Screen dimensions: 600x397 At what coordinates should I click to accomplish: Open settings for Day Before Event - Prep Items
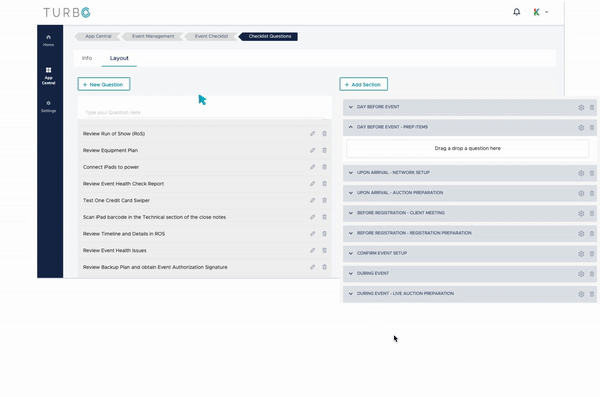(581, 127)
